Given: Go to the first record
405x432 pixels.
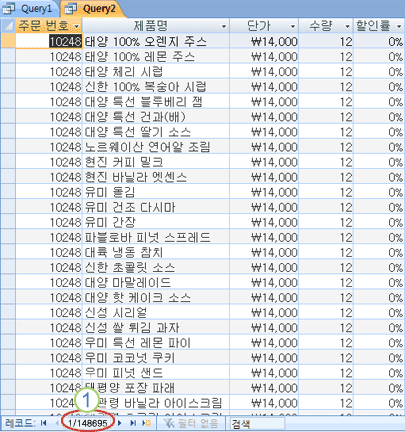Looking at the screenshot, I should point(44,423).
